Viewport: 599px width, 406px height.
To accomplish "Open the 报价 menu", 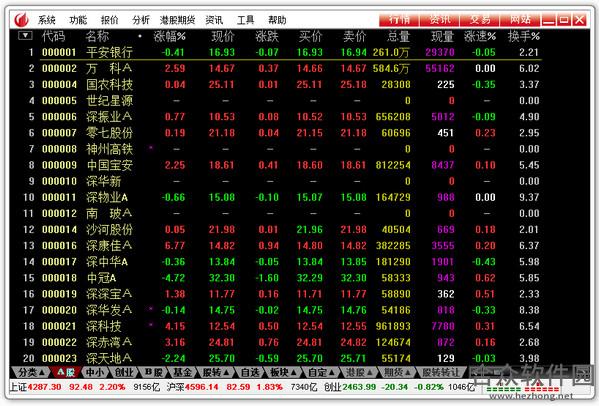I will pos(110,20).
